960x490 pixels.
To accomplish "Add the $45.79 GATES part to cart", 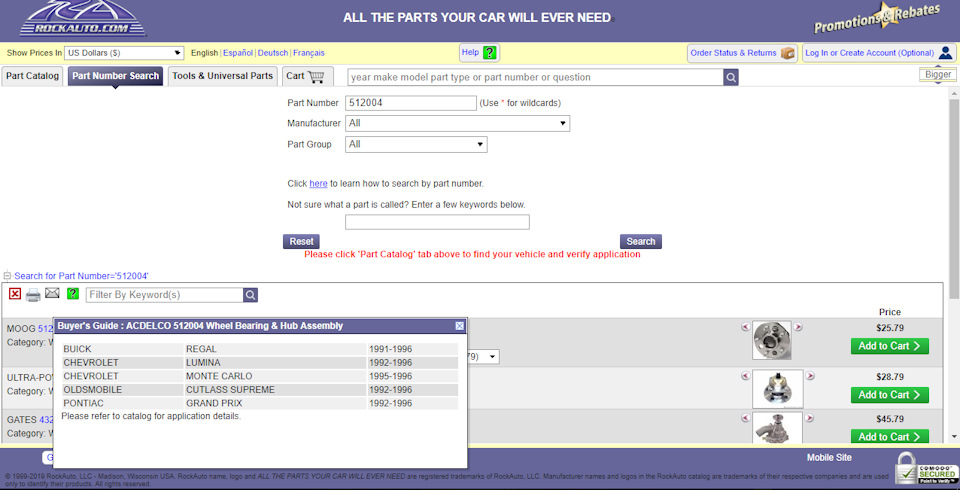I will [x=890, y=436].
